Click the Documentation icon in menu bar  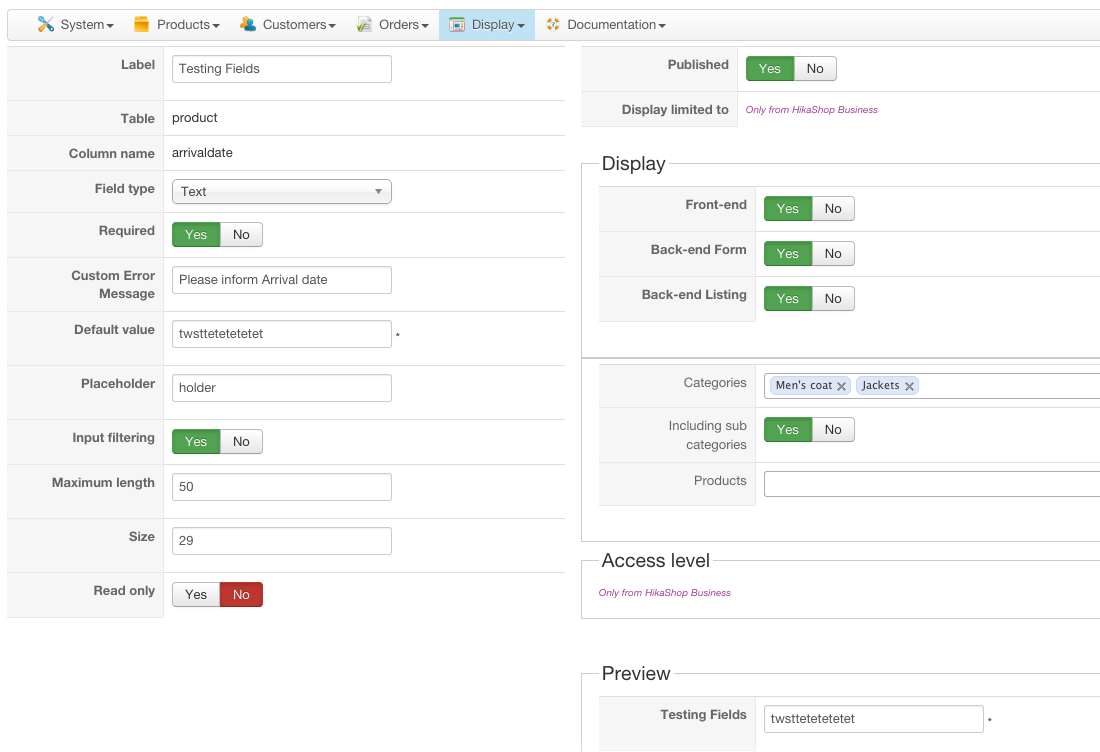[553, 24]
